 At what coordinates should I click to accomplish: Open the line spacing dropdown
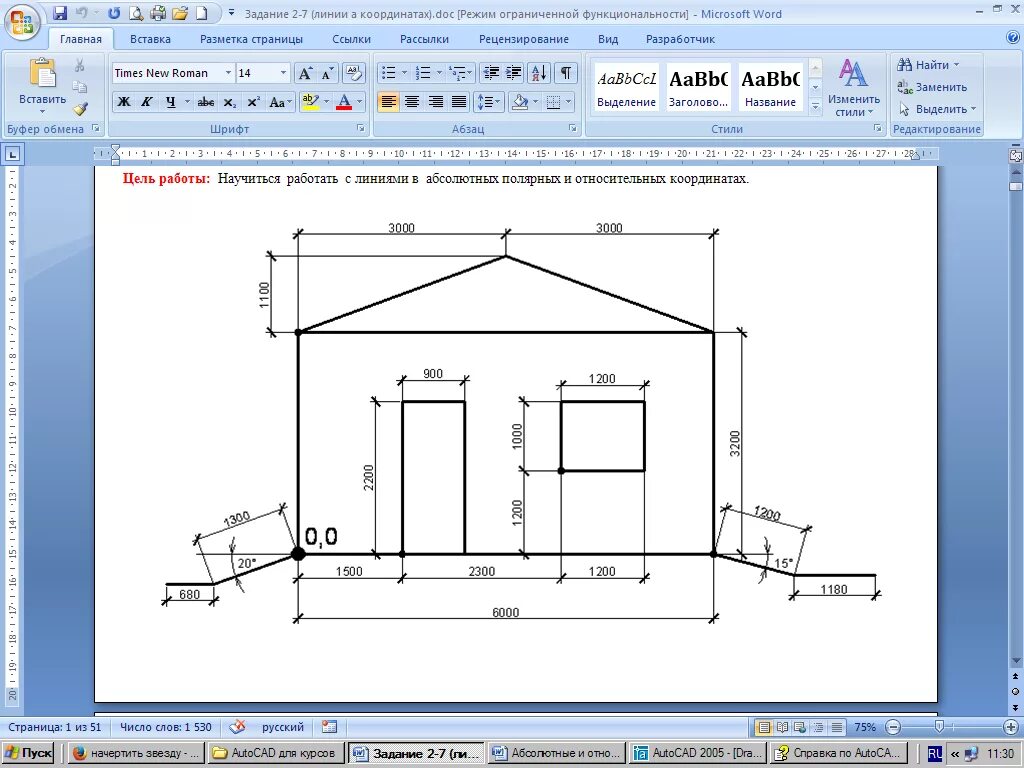coord(489,102)
